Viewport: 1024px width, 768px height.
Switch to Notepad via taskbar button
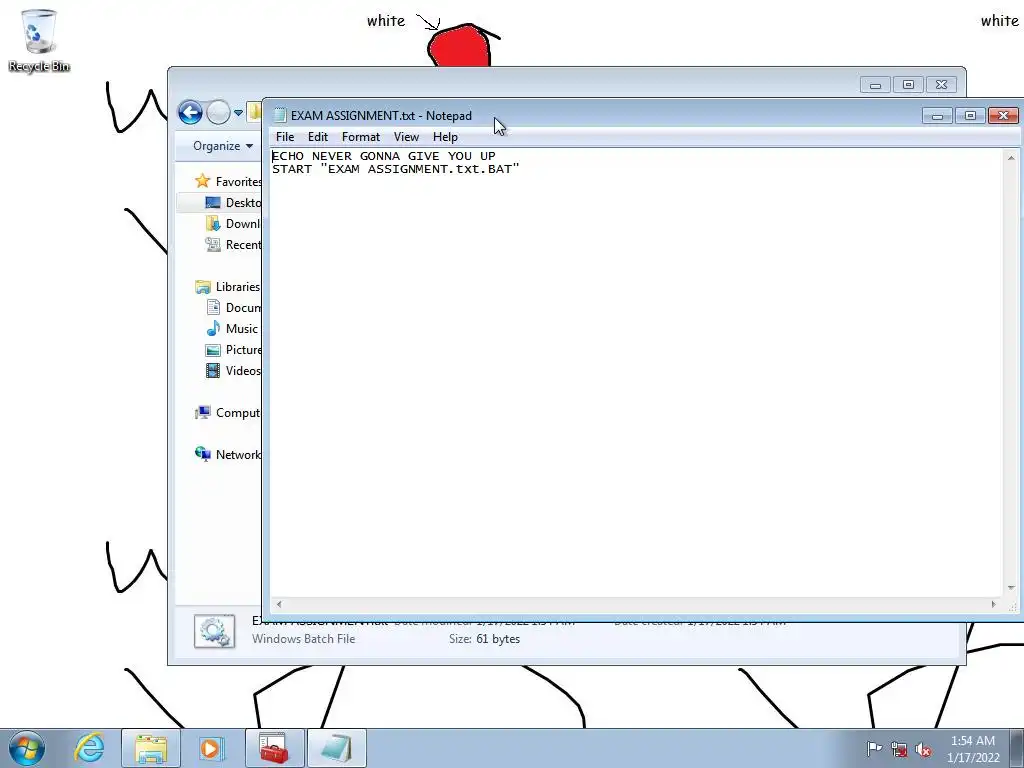(x=336, y=748)
